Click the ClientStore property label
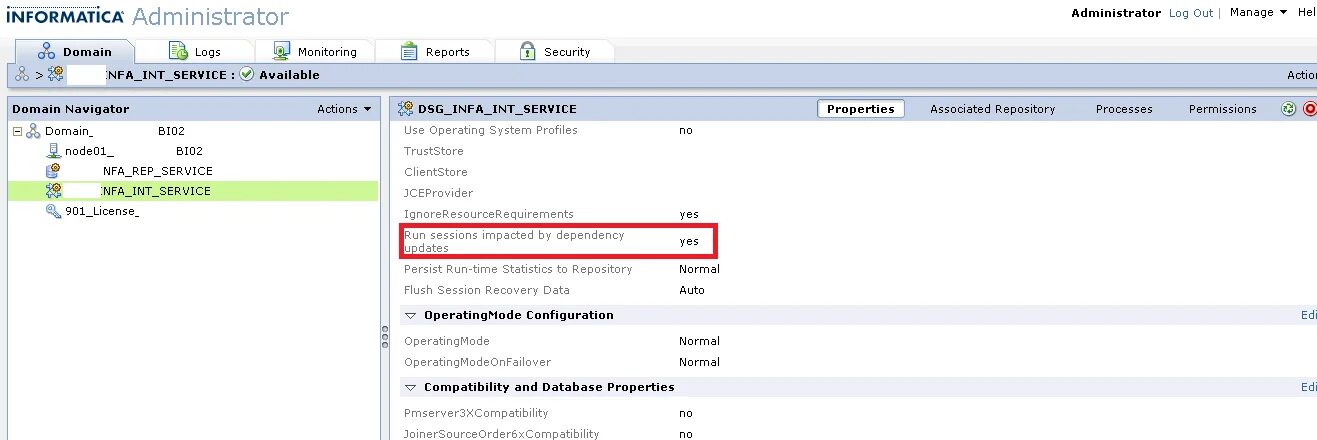This screenshot has width=1317, height=440. tap(434, 172)
